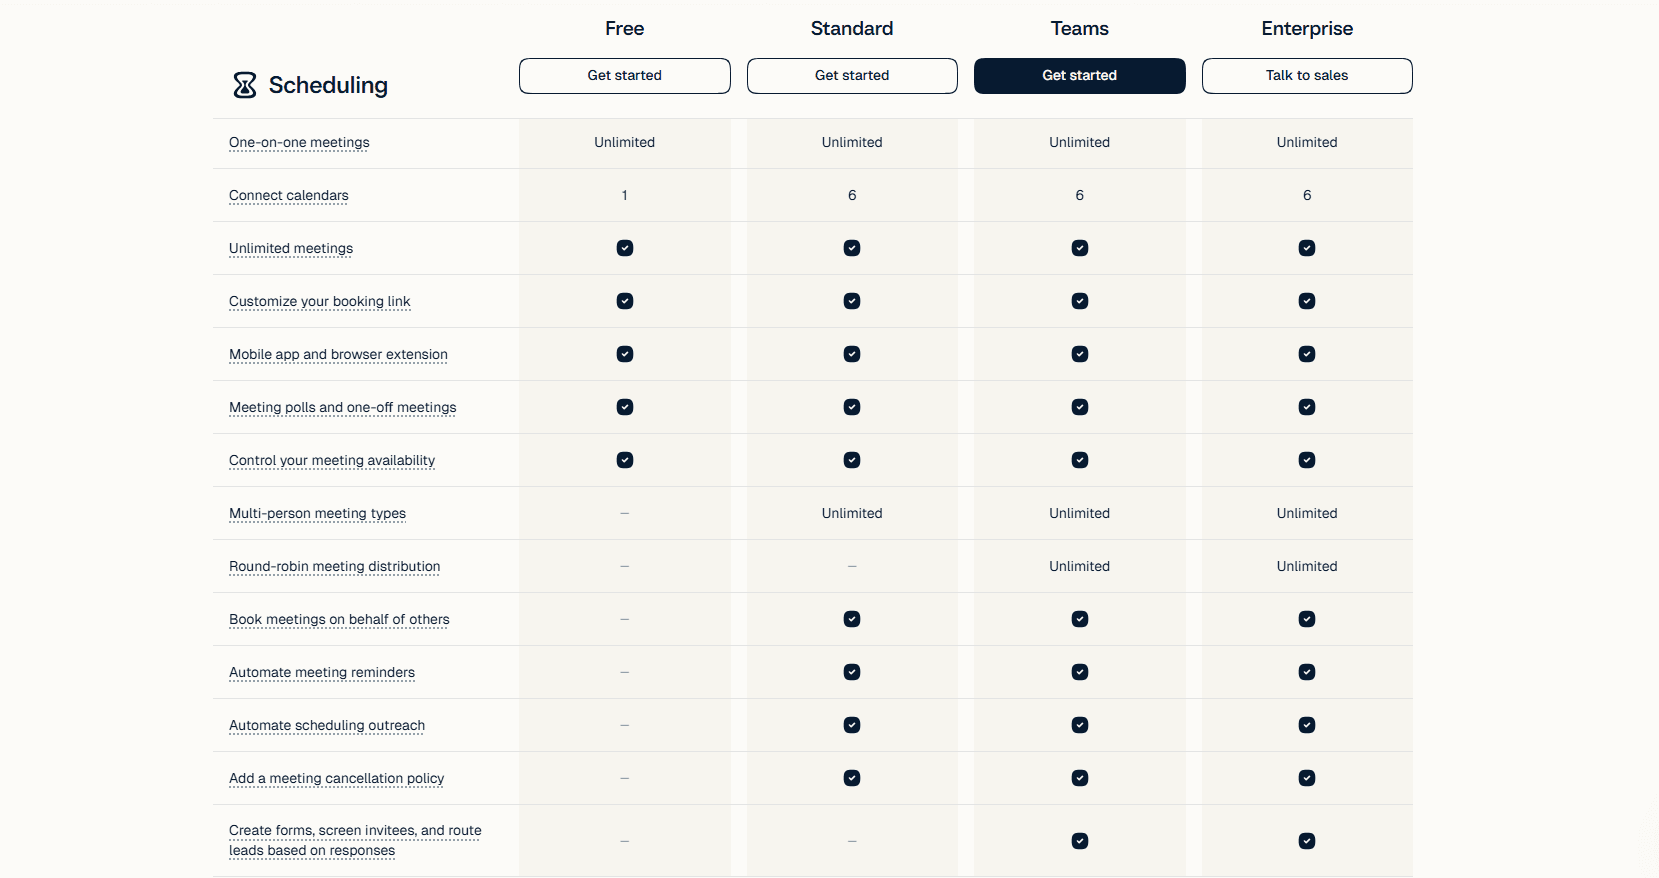Click the dark Get started Teams button
1659x878 pixels.
(1080, 76)
